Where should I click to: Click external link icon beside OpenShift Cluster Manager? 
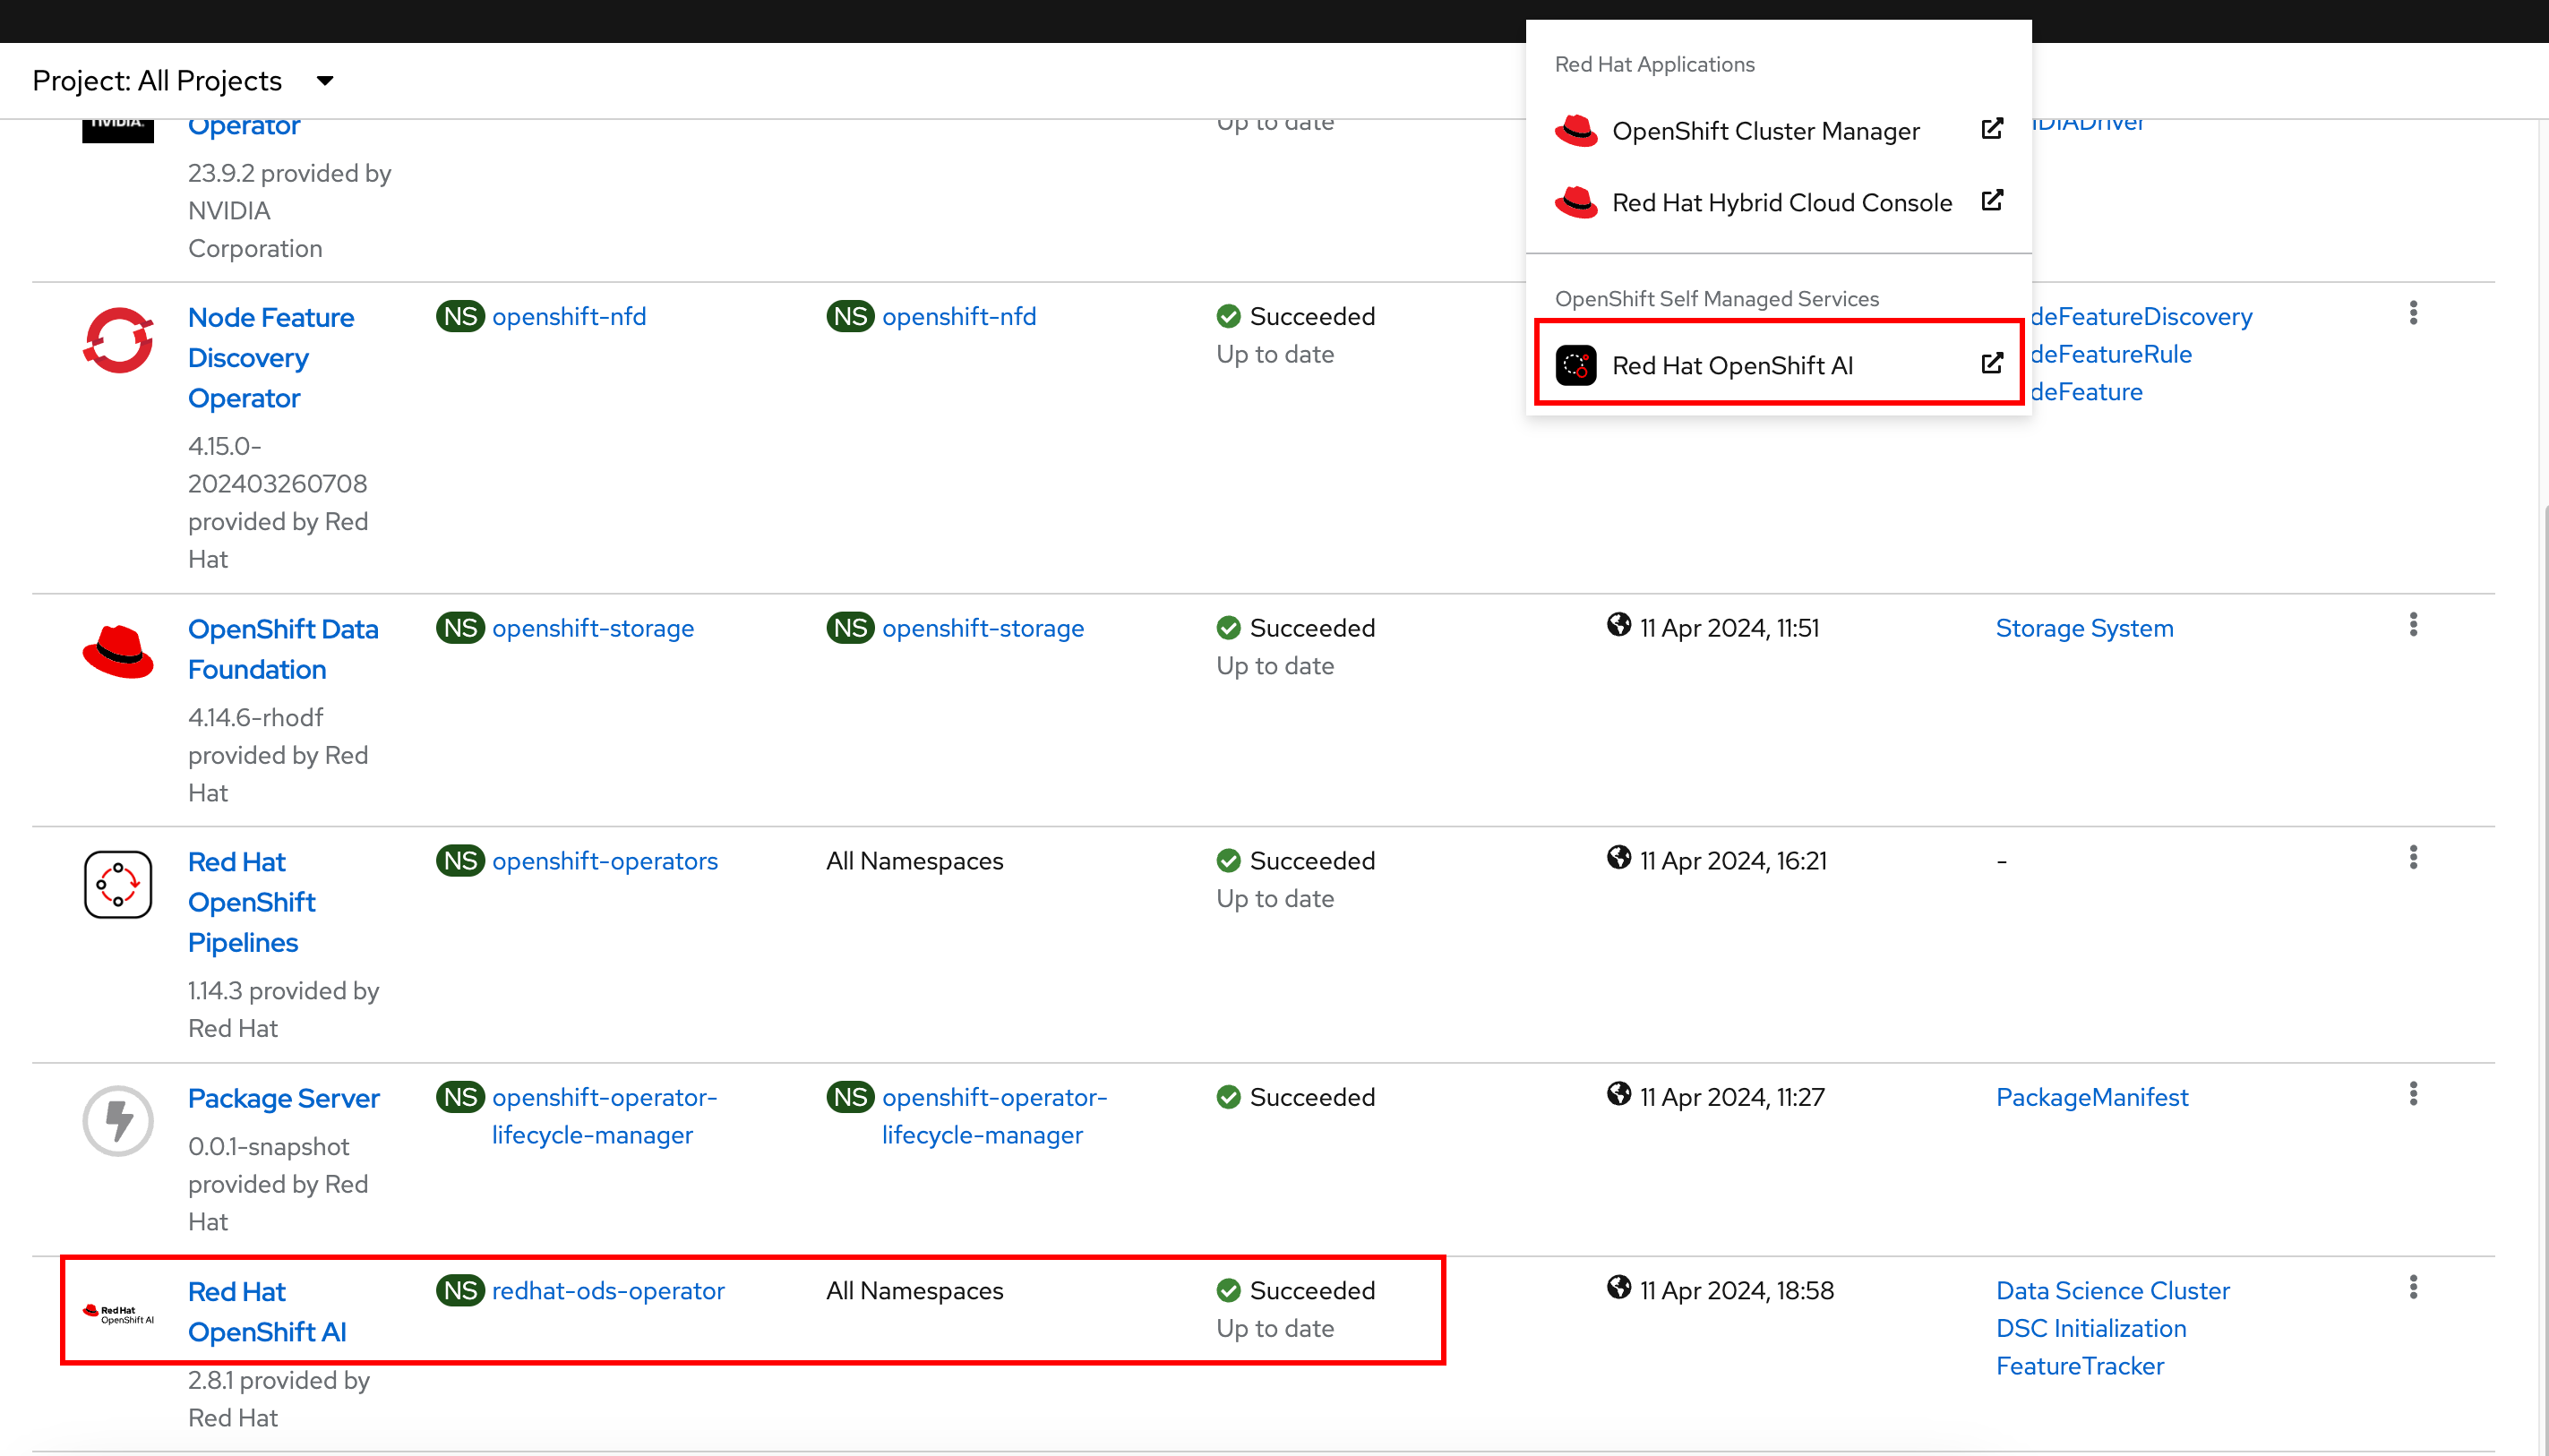1992,129
